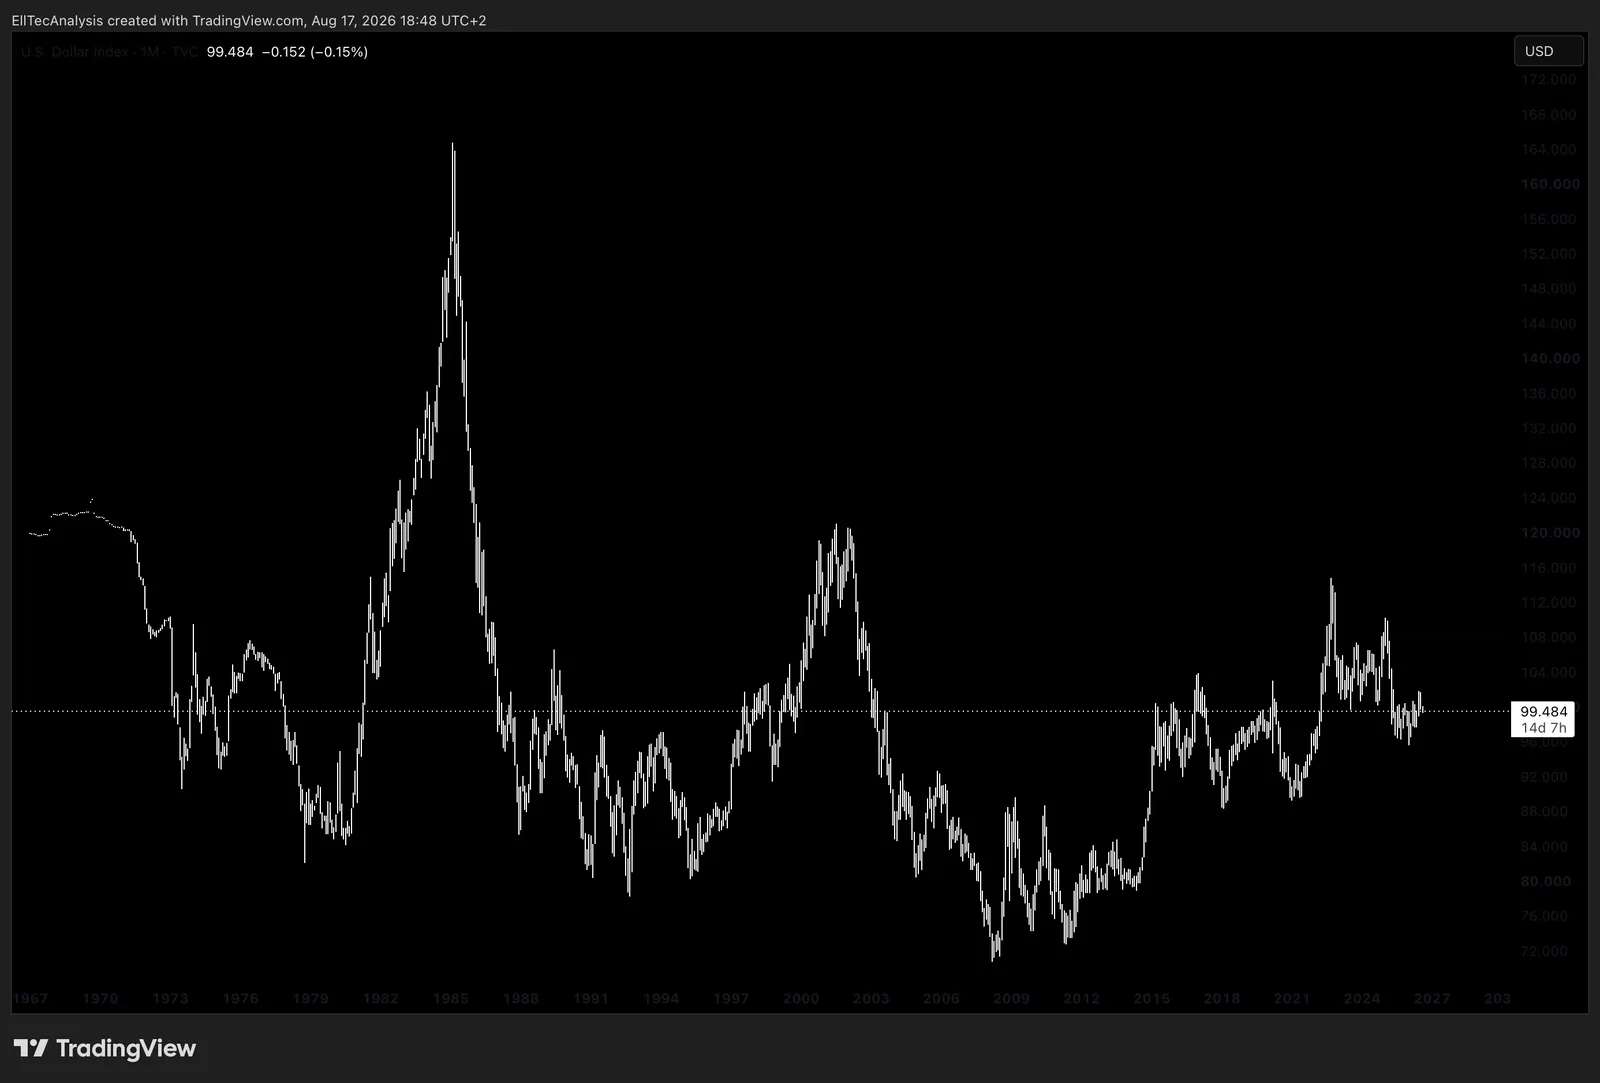
Task: Click the 92.000 price axis label
Action: click(x=1544, y=777)
